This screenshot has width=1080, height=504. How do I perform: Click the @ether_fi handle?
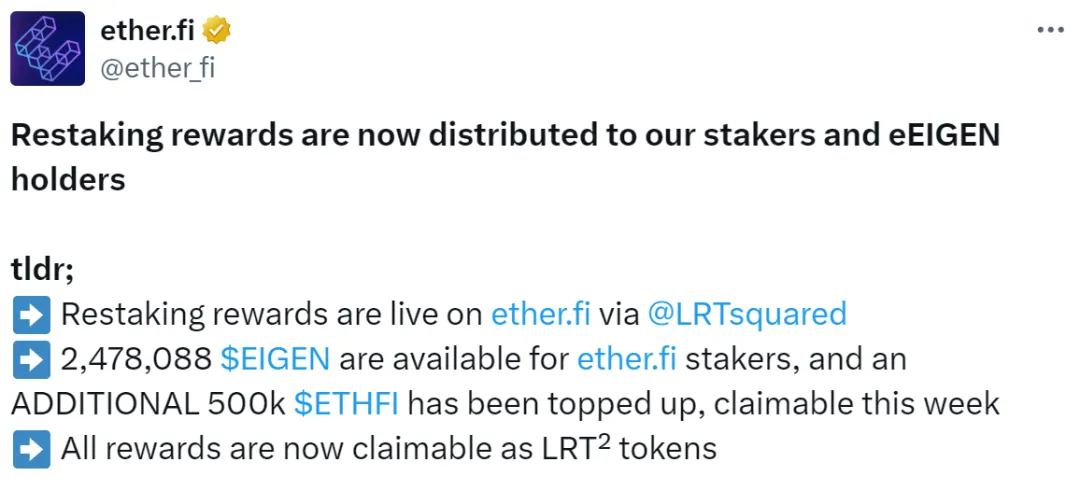click(x=157, y=68)
